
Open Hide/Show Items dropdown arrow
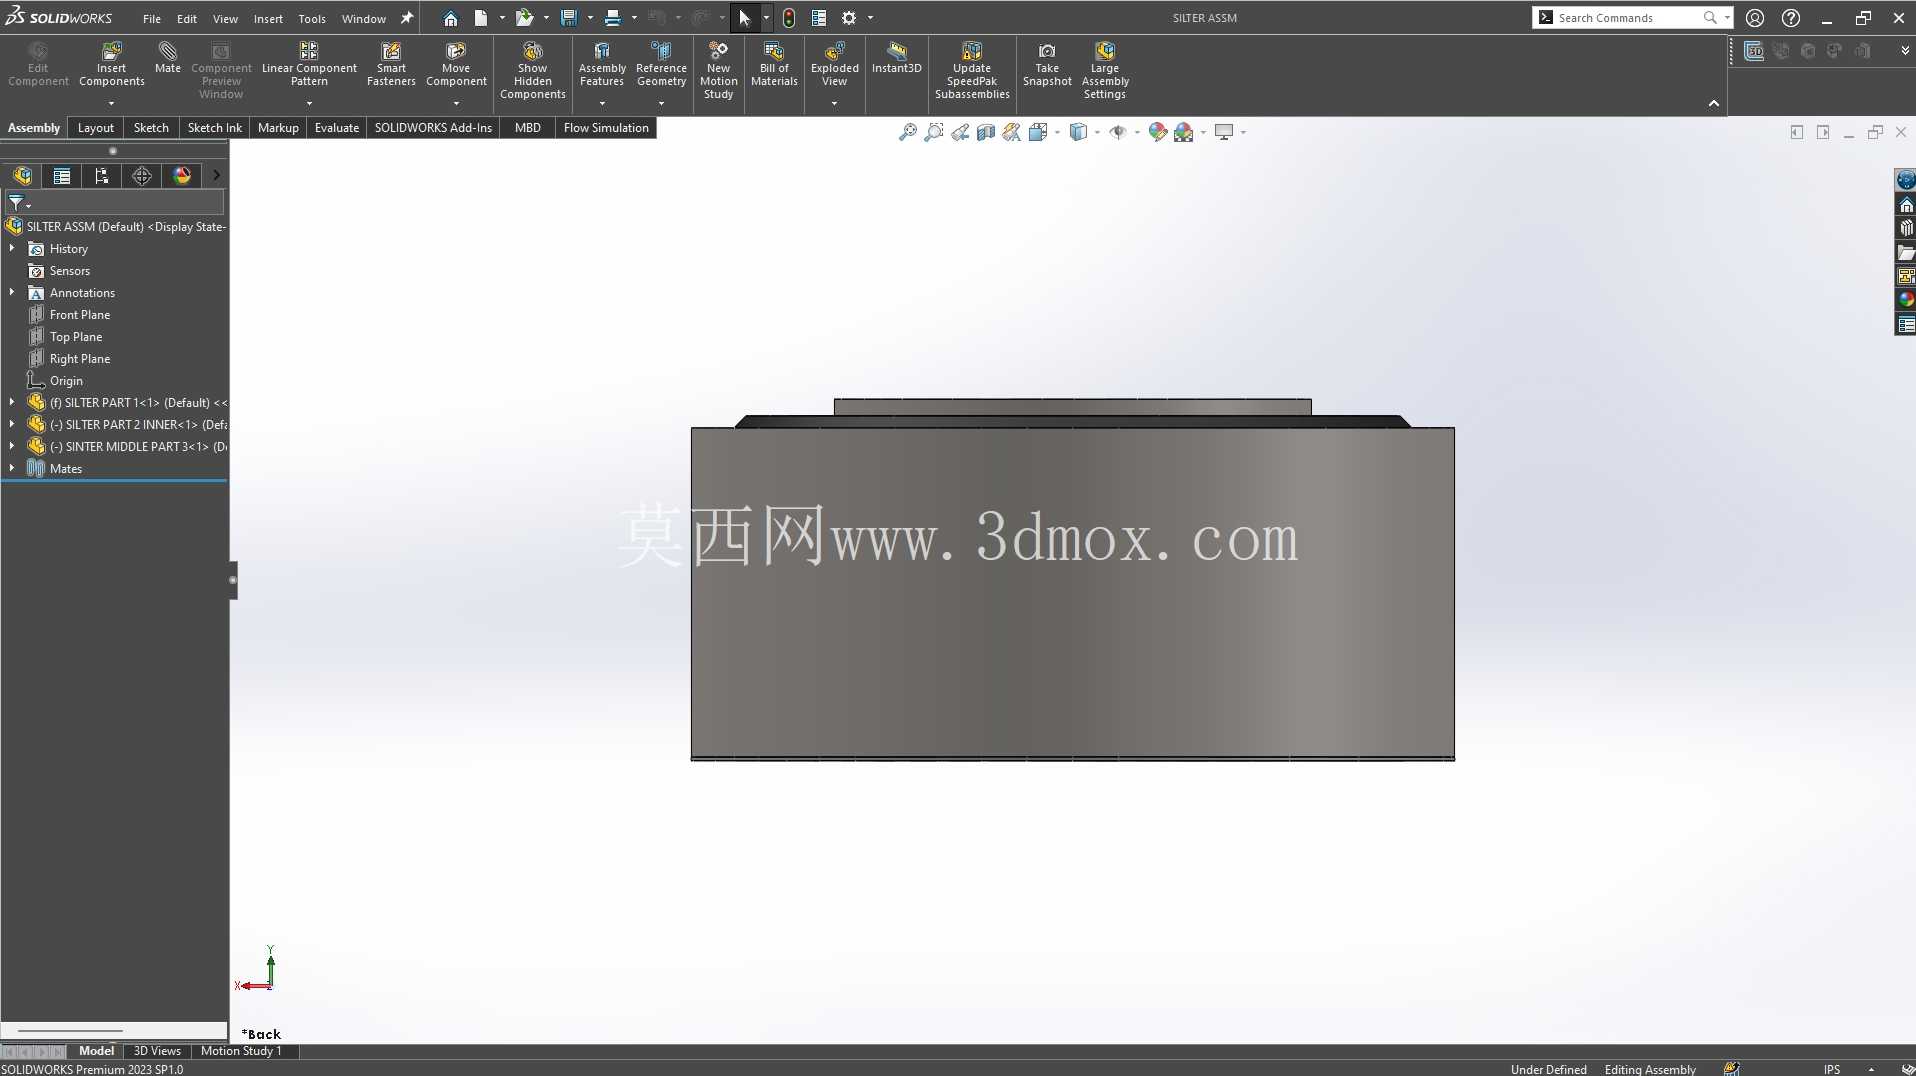[x=1137, y=132]
